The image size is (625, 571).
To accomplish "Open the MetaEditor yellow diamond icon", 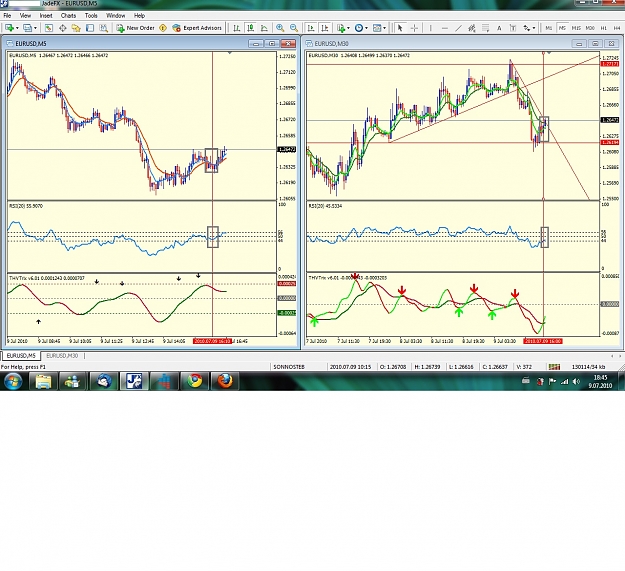I will pyautogui.click(x=163, y=28).
